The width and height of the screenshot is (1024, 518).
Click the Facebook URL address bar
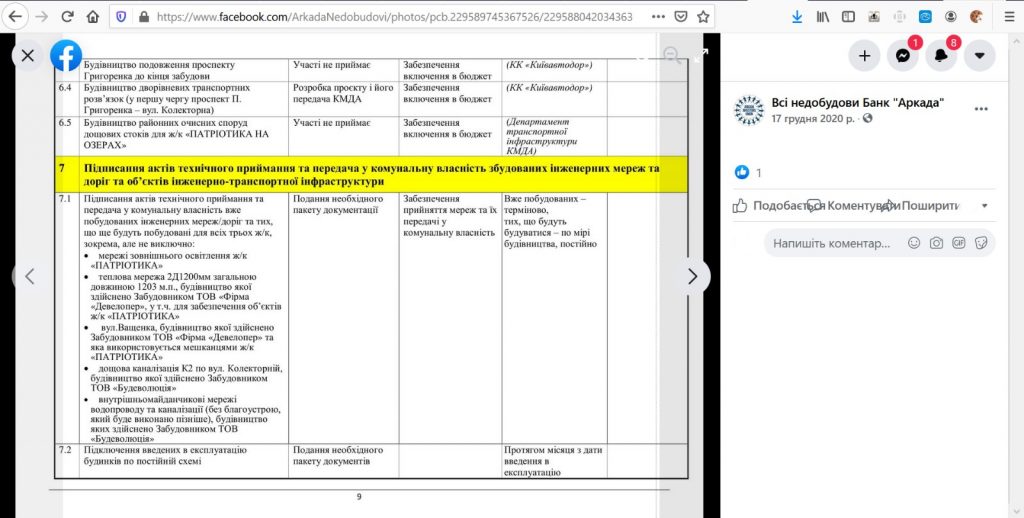click(x=394, y=17)
